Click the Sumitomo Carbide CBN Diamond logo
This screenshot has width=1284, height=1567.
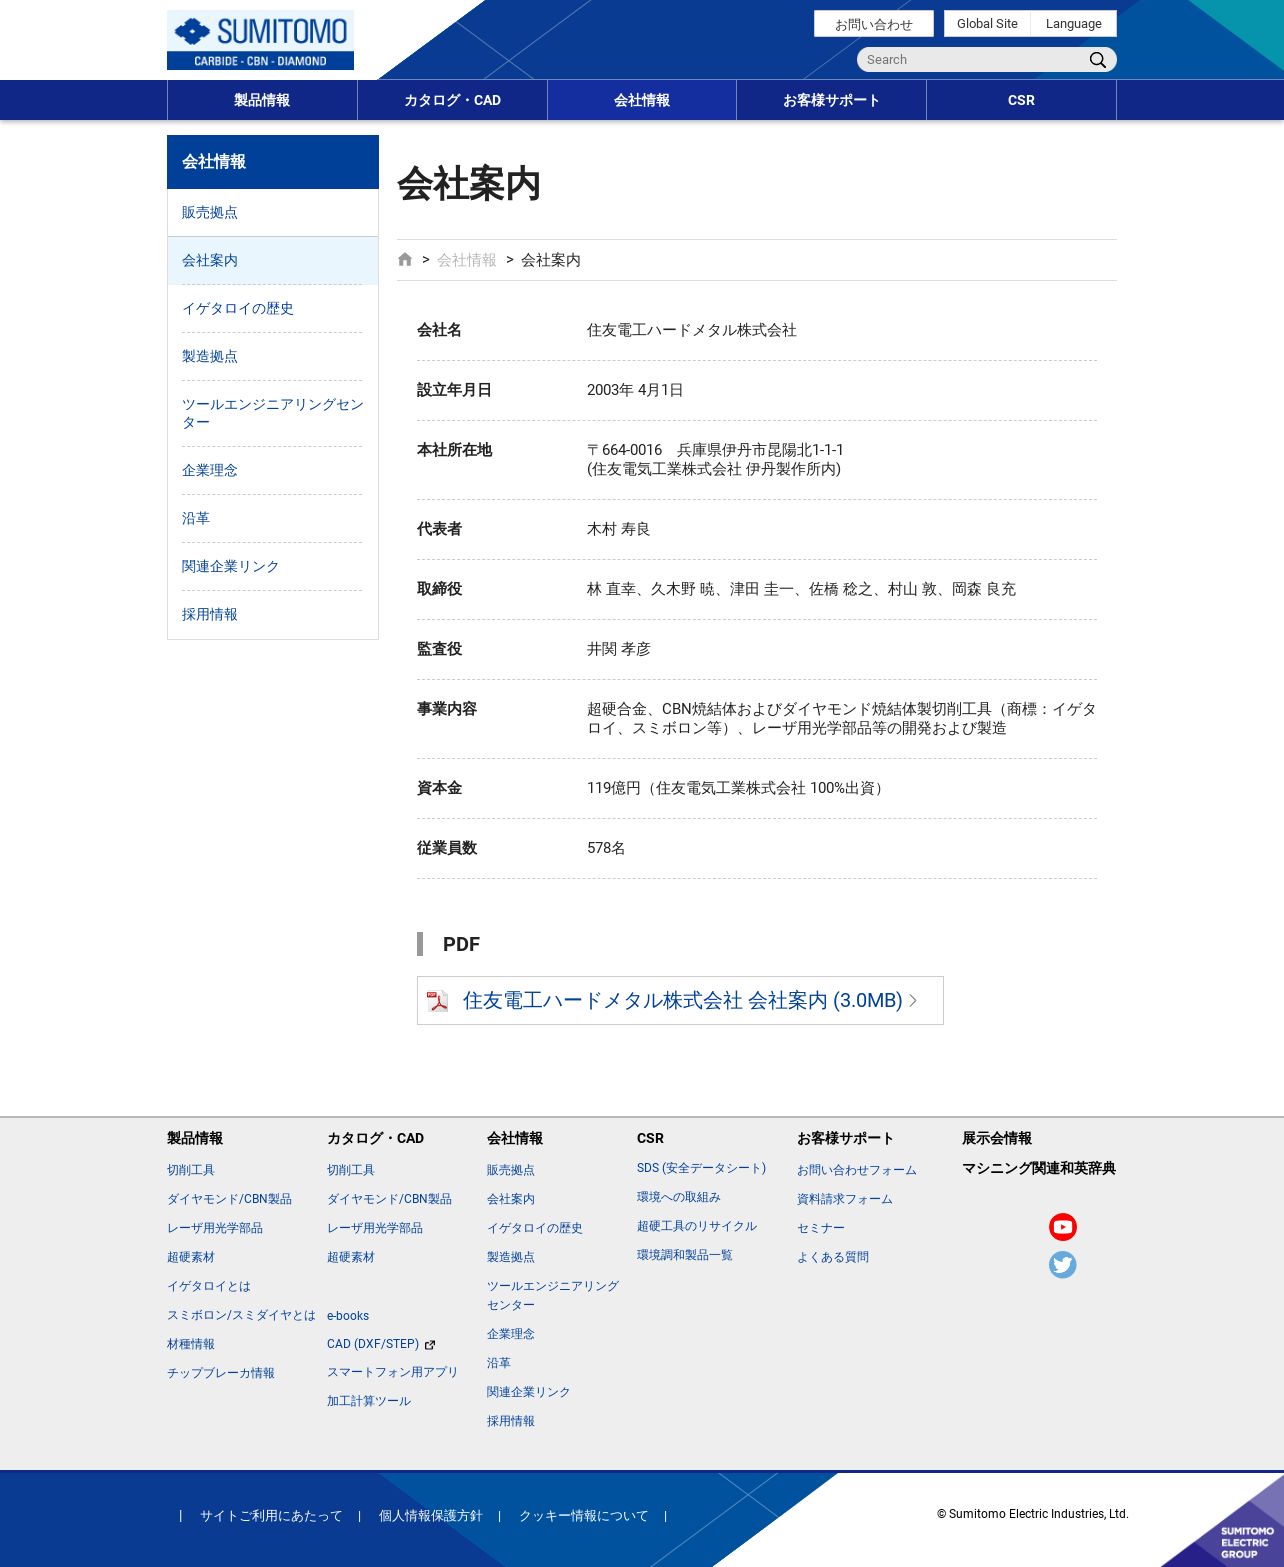(x=260, y=40)
